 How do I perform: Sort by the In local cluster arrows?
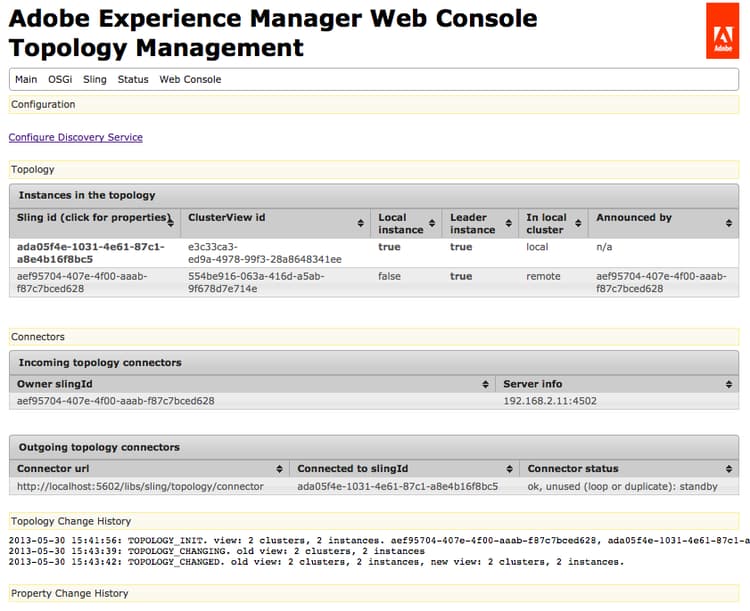click(578, 223)
